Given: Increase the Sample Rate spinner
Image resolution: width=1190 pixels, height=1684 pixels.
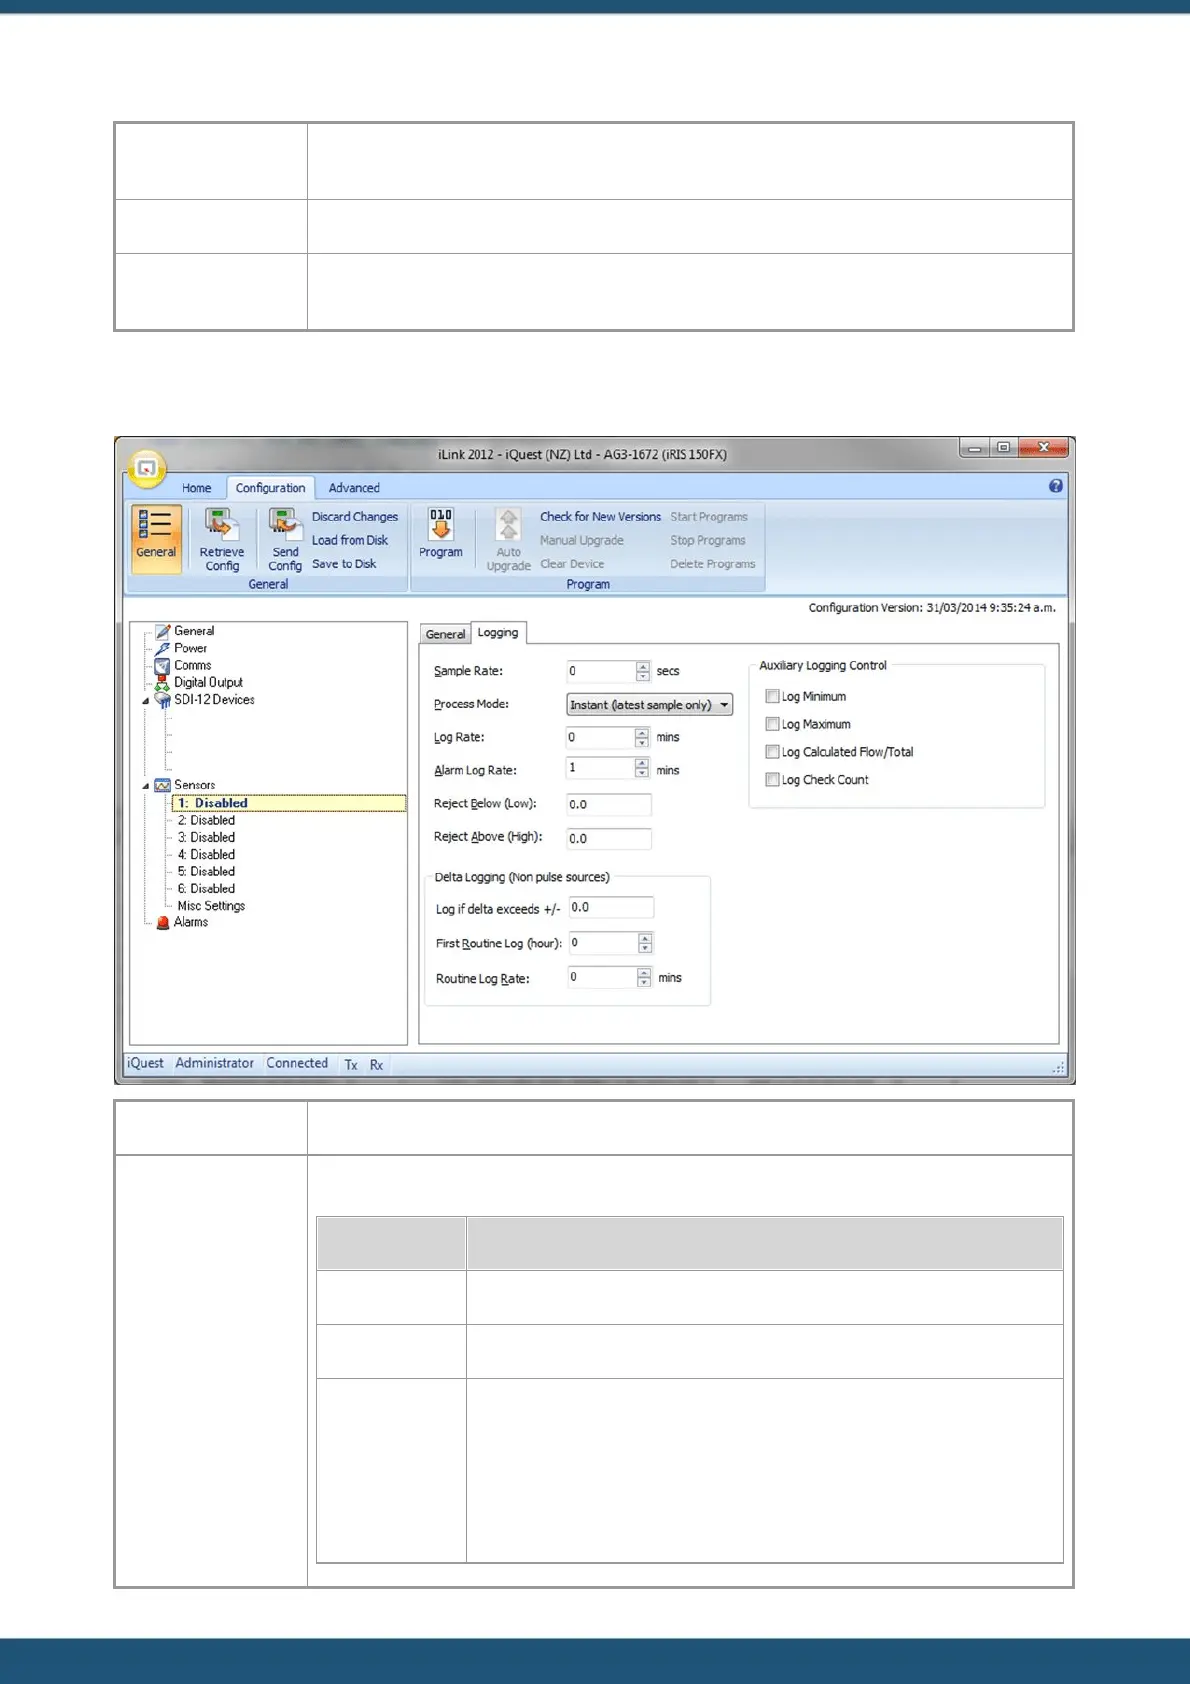Looking at the screenshot, I should tap(643, 666).
